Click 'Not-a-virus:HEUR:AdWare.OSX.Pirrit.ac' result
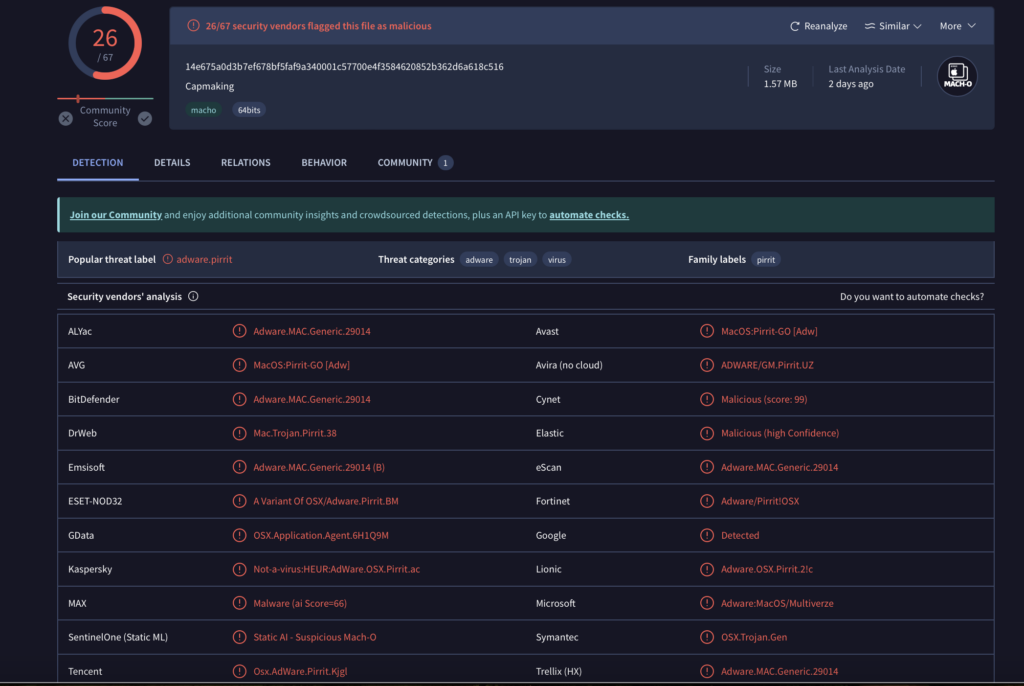1024x686 pixels. point(336,569)
